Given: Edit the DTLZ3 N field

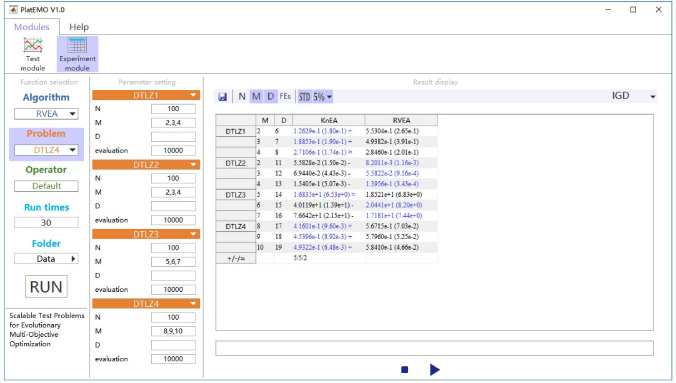Looking at the screenshot, I should pyautogui.click(x=173, y=248).
